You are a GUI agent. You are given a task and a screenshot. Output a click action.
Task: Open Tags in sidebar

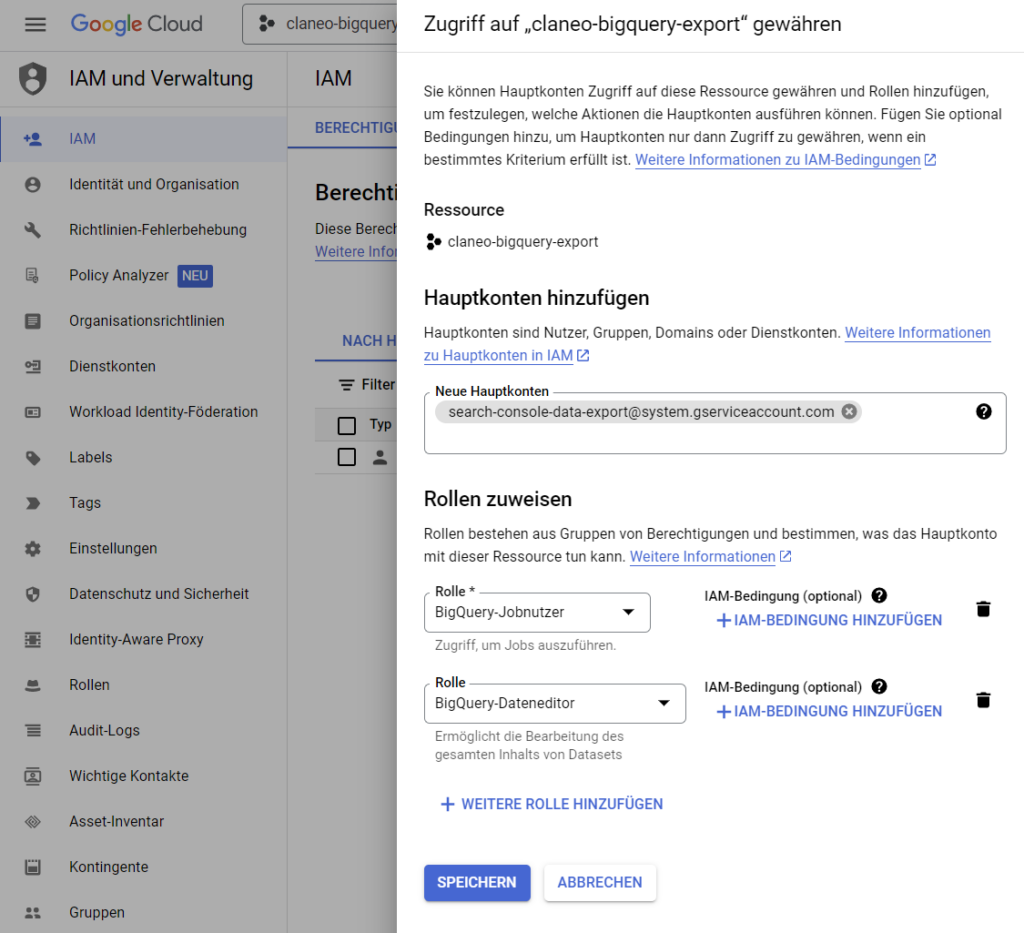click(x=85, y=503)
